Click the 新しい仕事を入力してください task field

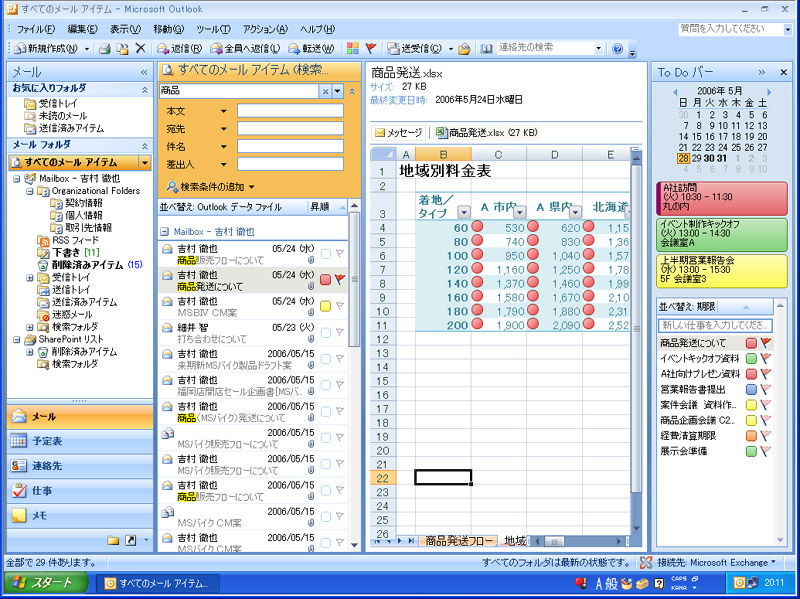[715, 325]
